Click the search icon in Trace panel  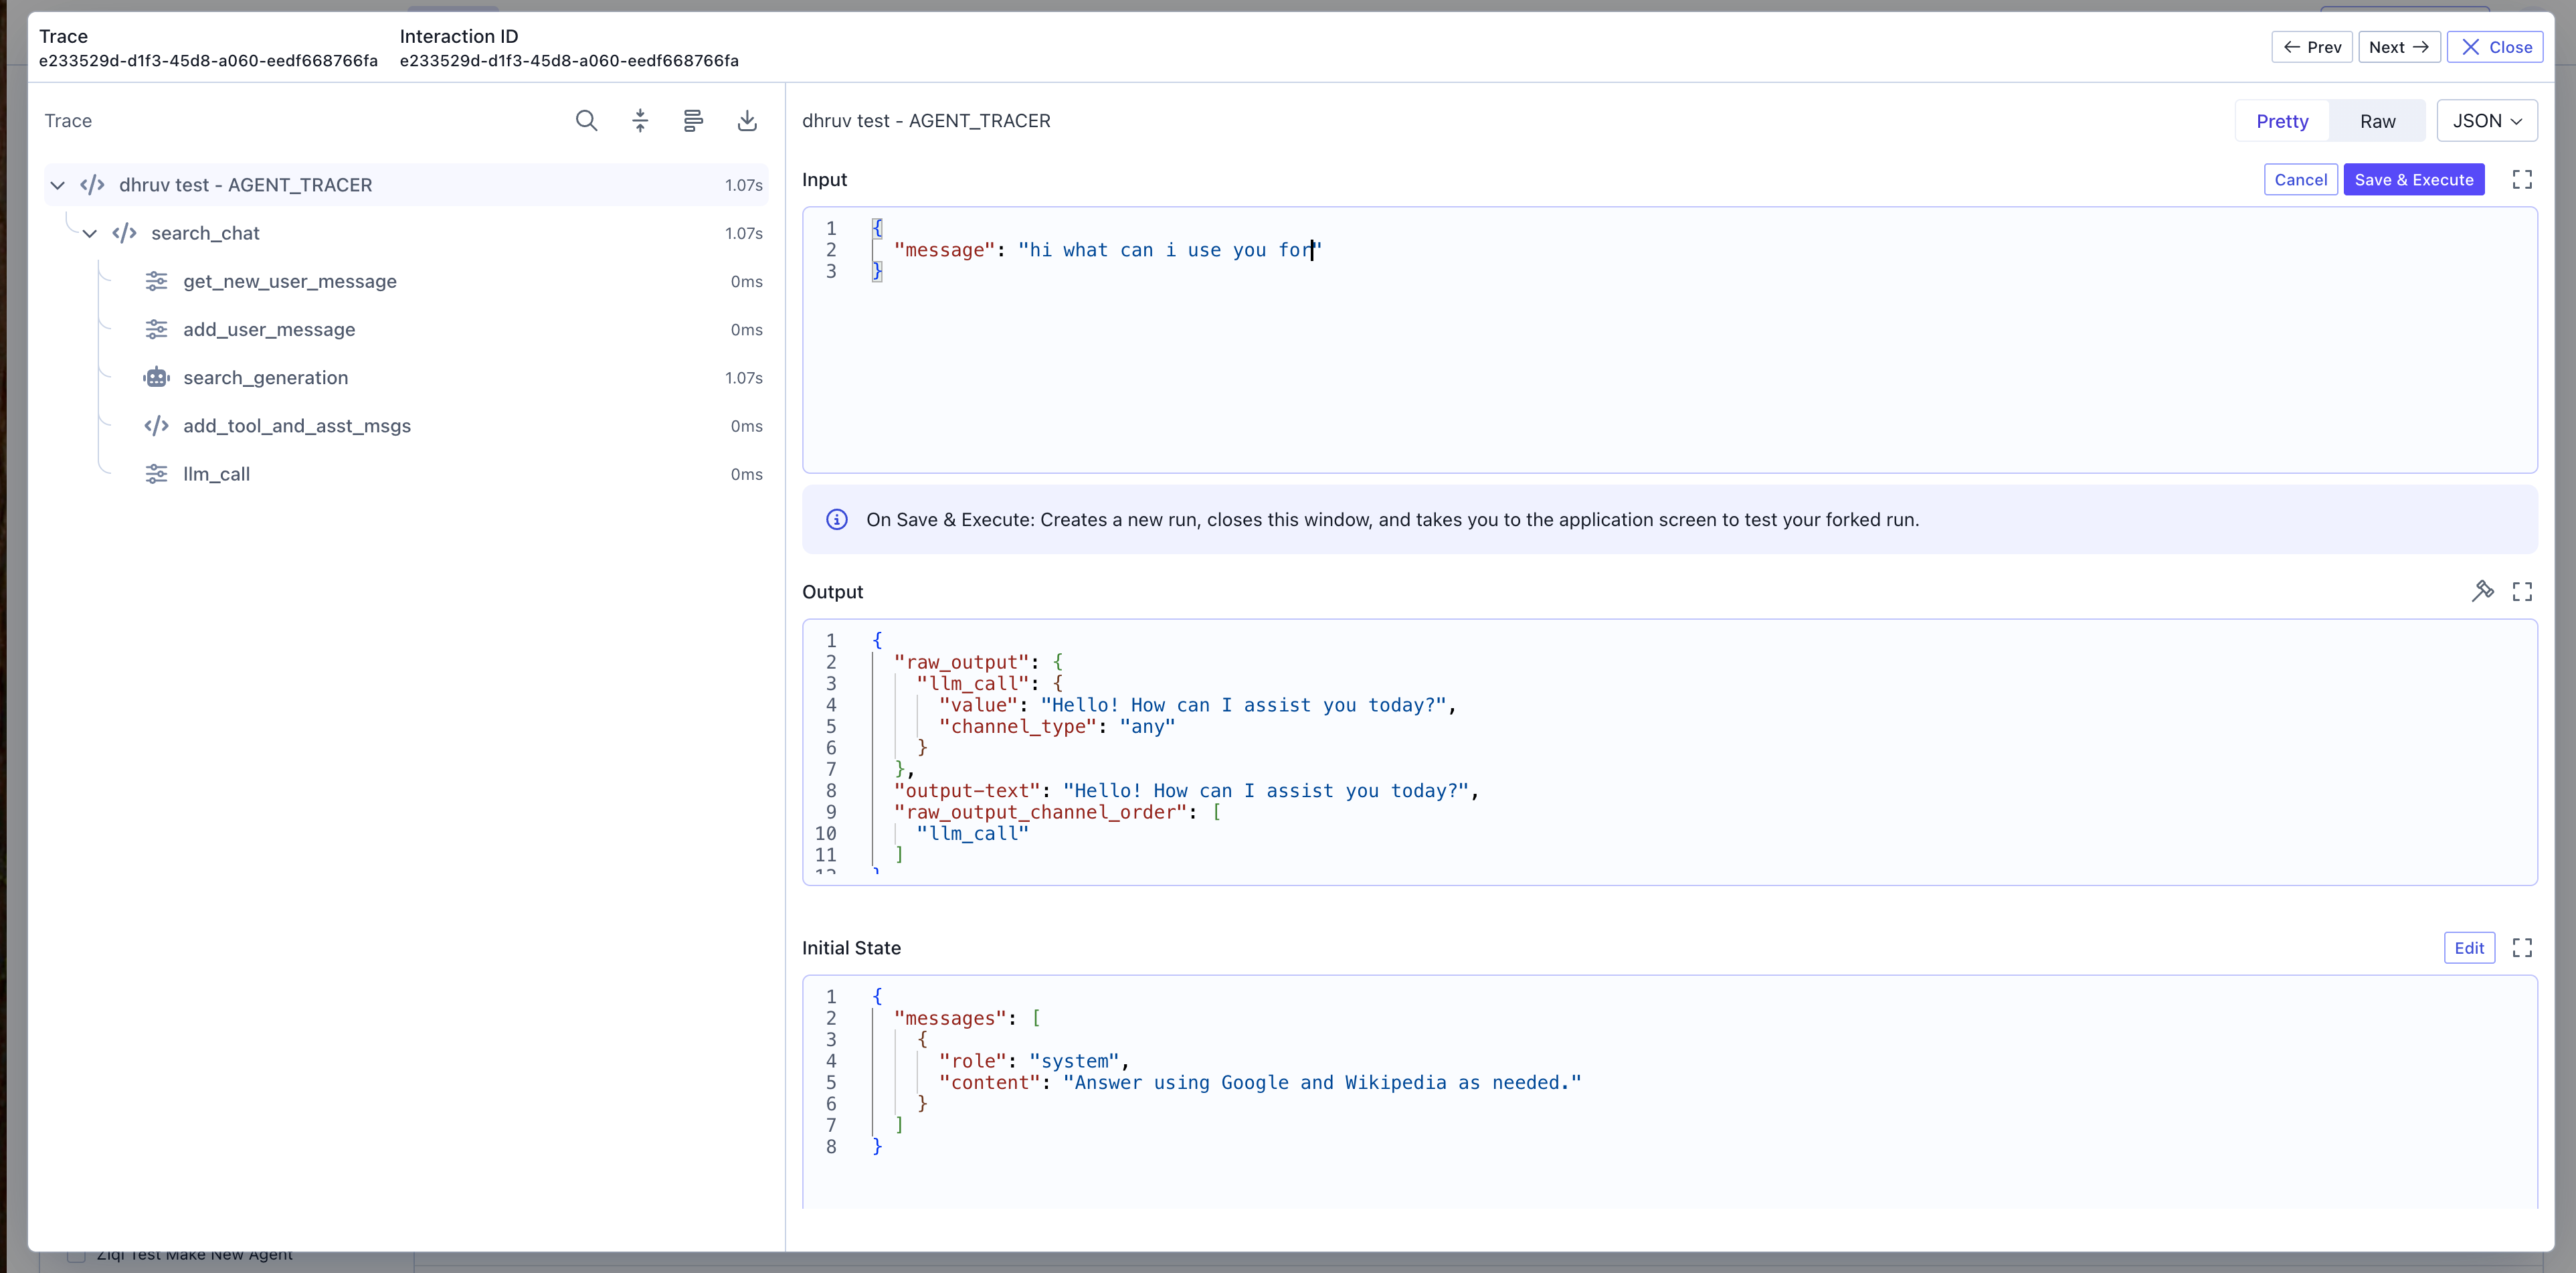[x=586, y=121]
